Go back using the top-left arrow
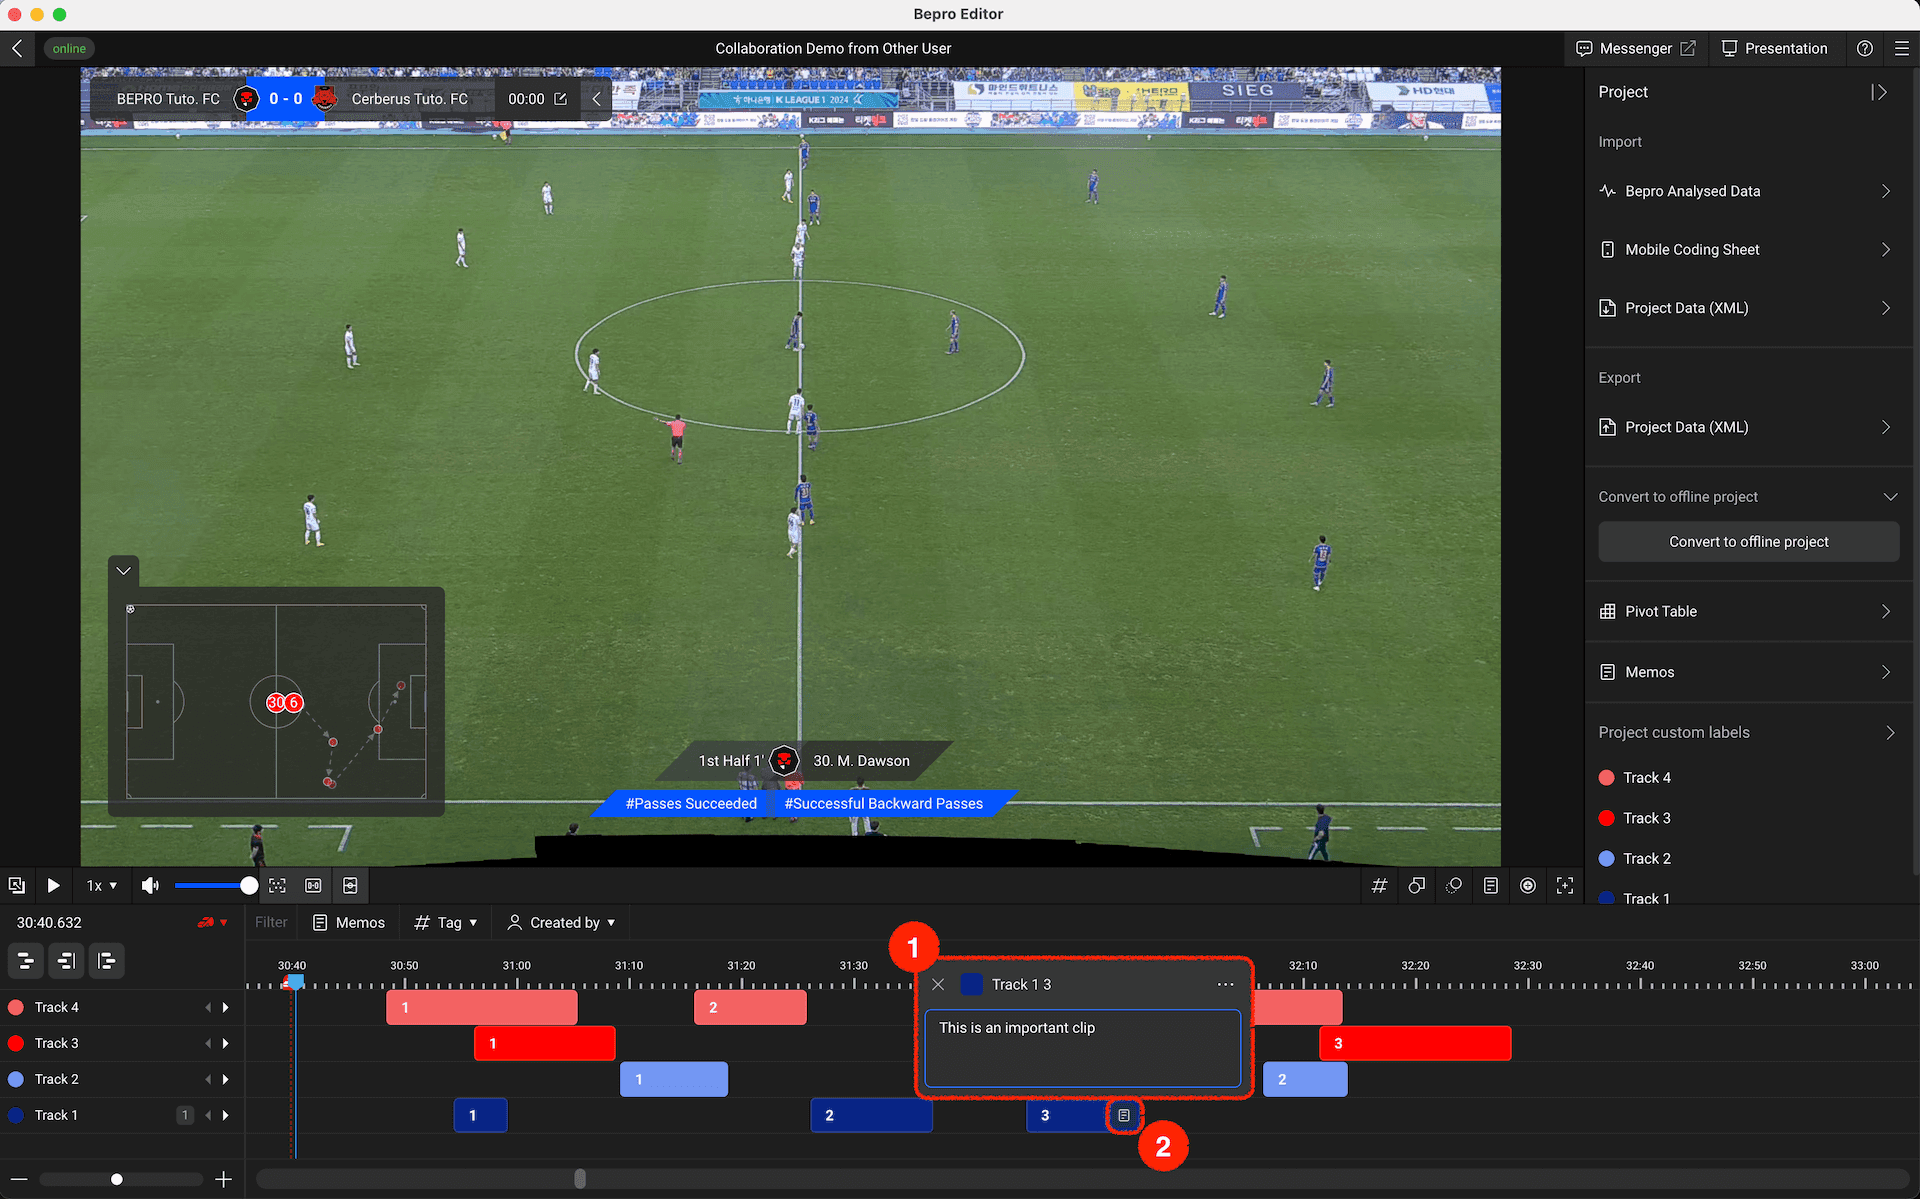 (18, 48)
